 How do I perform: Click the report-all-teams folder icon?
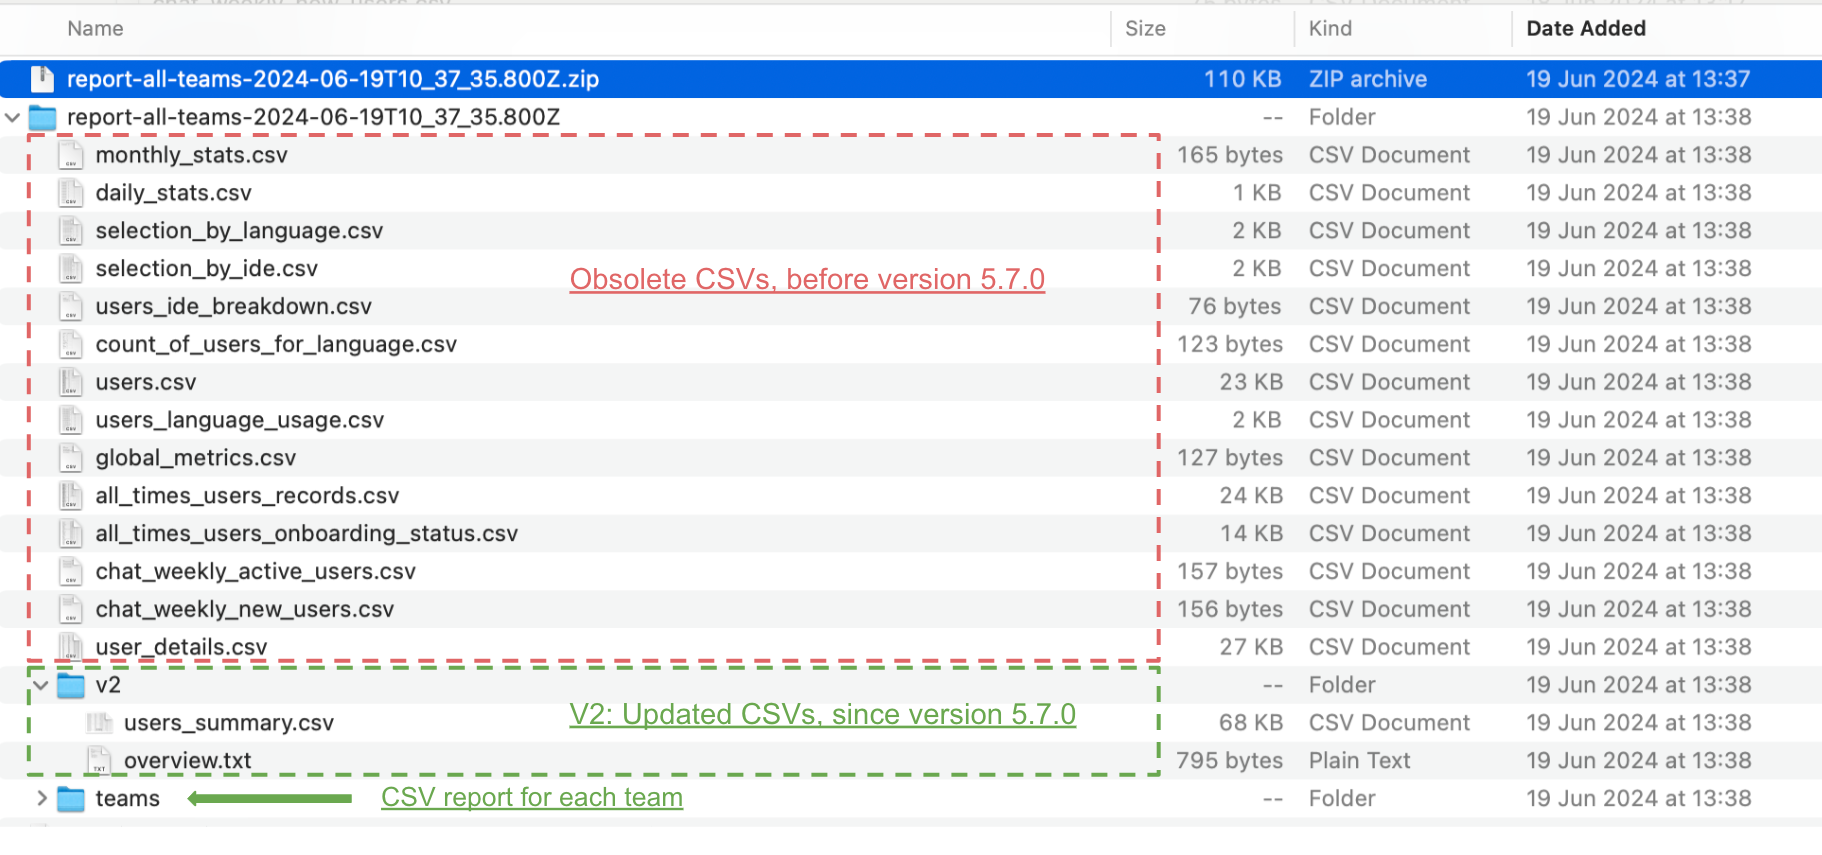tap(42, 118)
